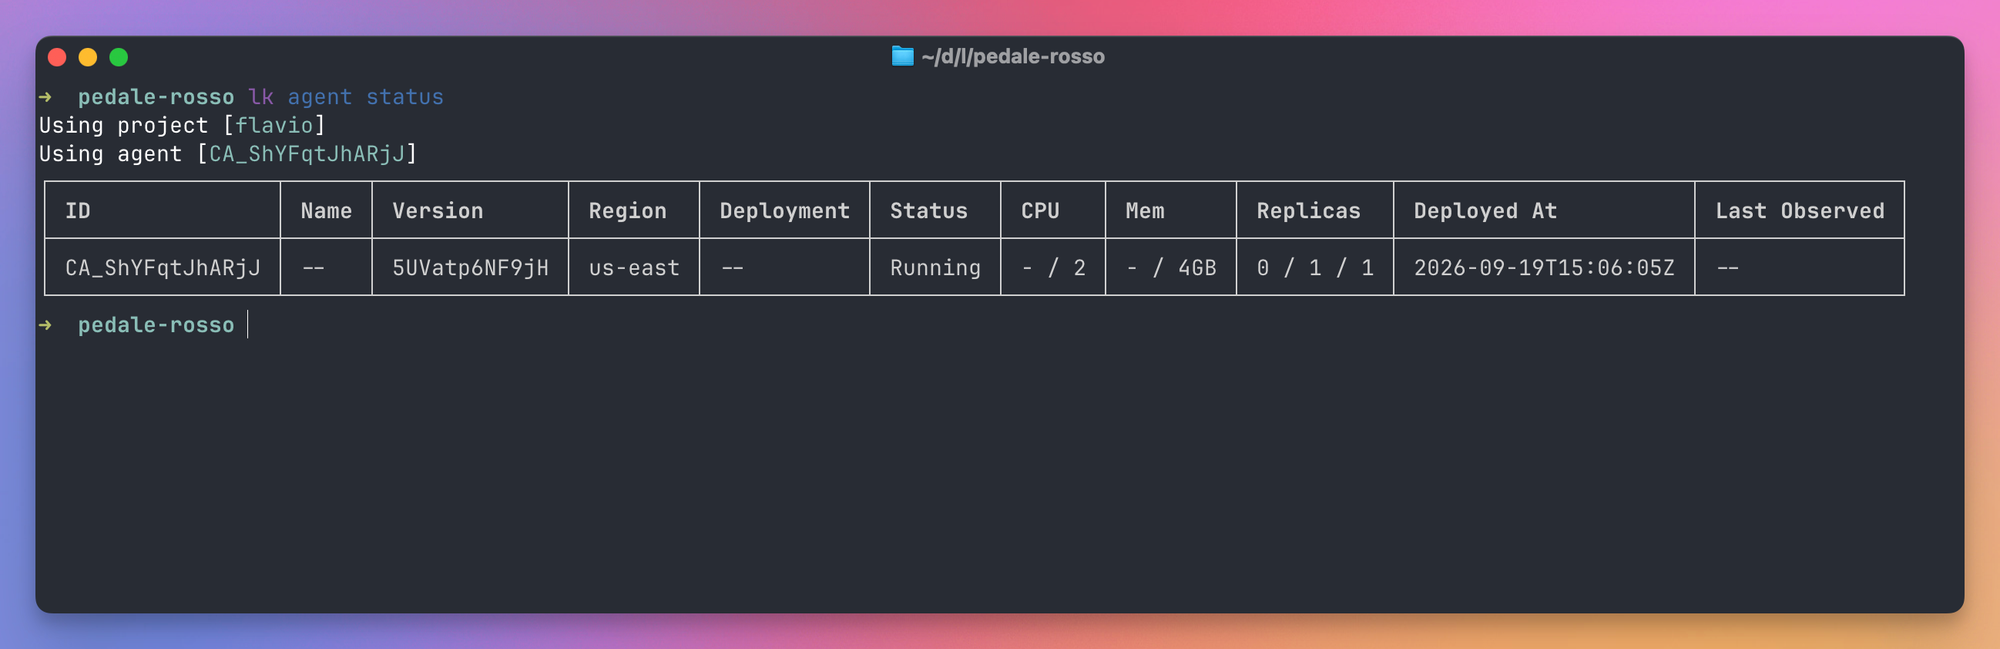This screenshot has width=2000, height=649.
Task: Click the red close window button
Action: (x=57, y=57)
